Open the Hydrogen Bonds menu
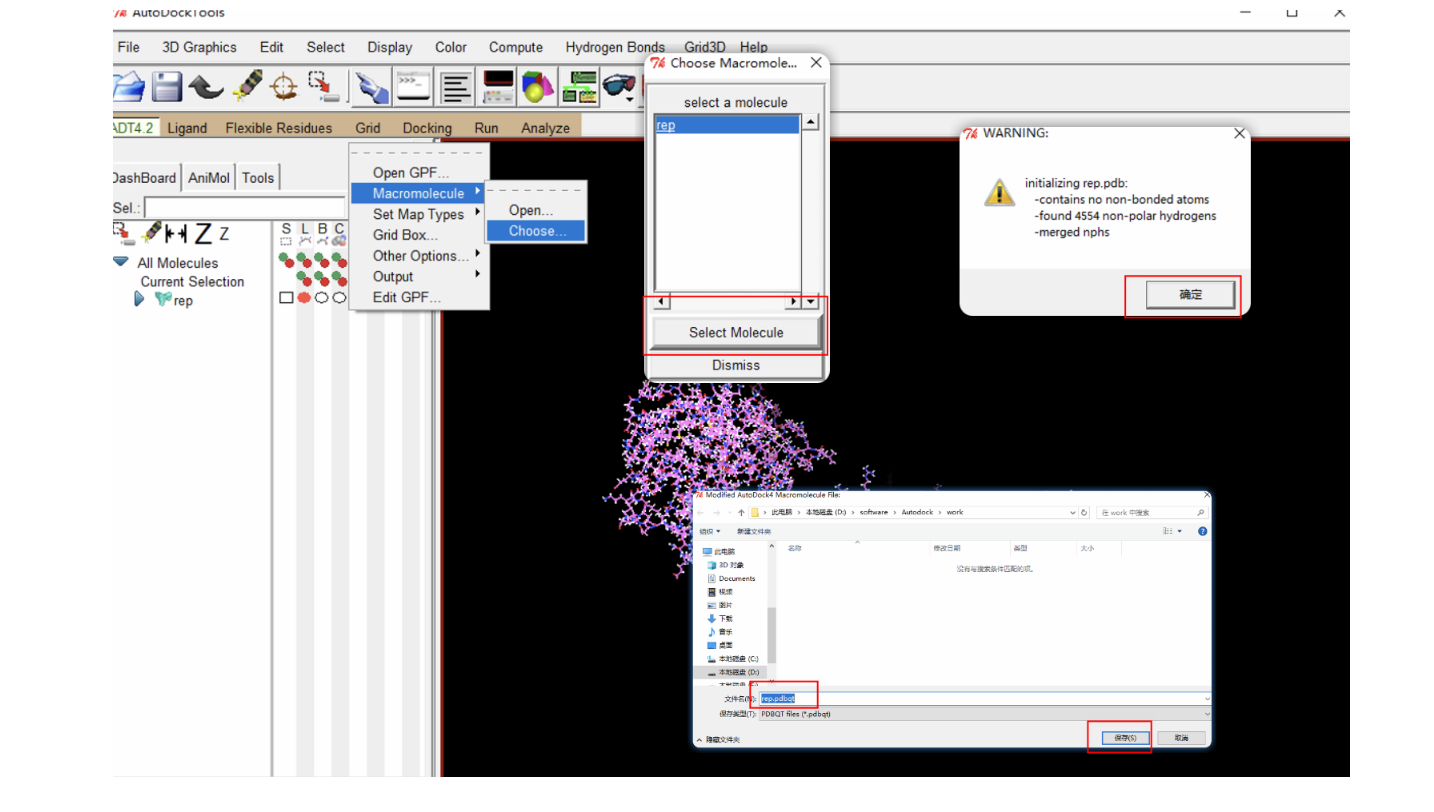Screen dimensions: 1434x812 pos(615,47)
